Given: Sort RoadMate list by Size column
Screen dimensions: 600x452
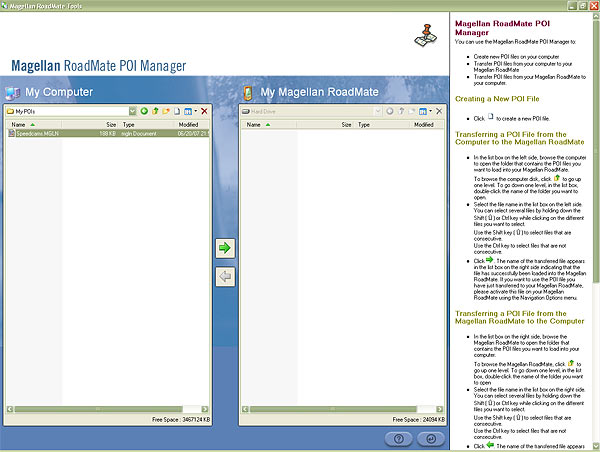Looking at the screenshot, I should [325, 124].
